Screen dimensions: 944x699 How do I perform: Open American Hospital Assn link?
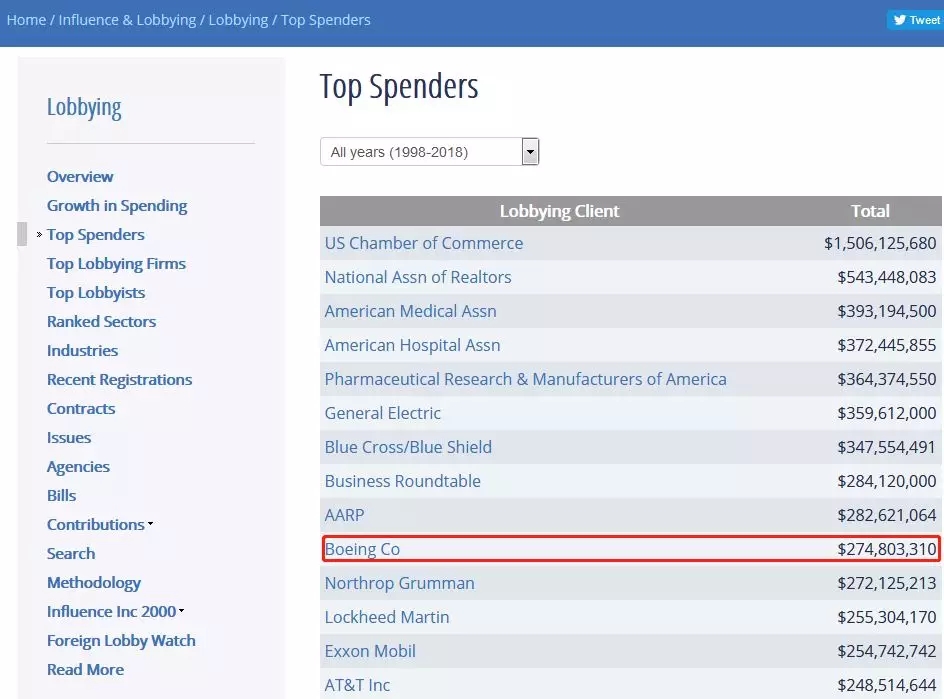(412, 345)
